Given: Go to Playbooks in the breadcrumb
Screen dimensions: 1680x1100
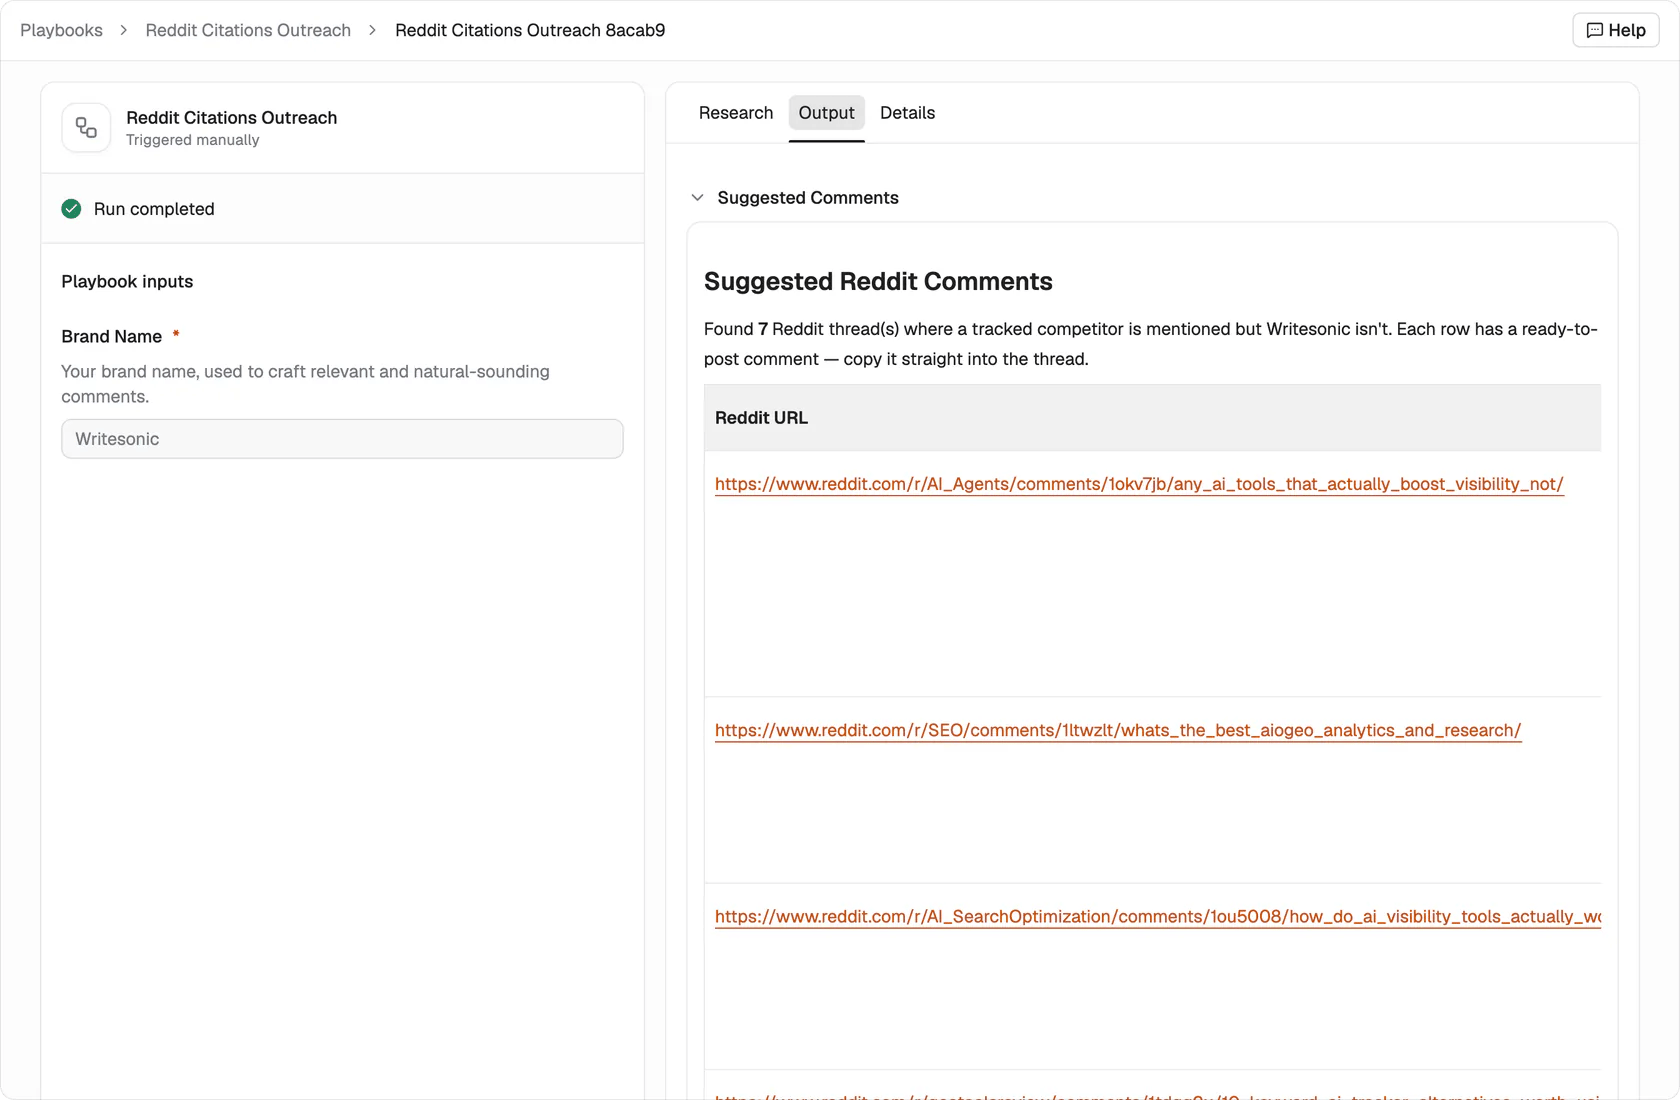Looking at the screenshot, I should tap(61, 30).
